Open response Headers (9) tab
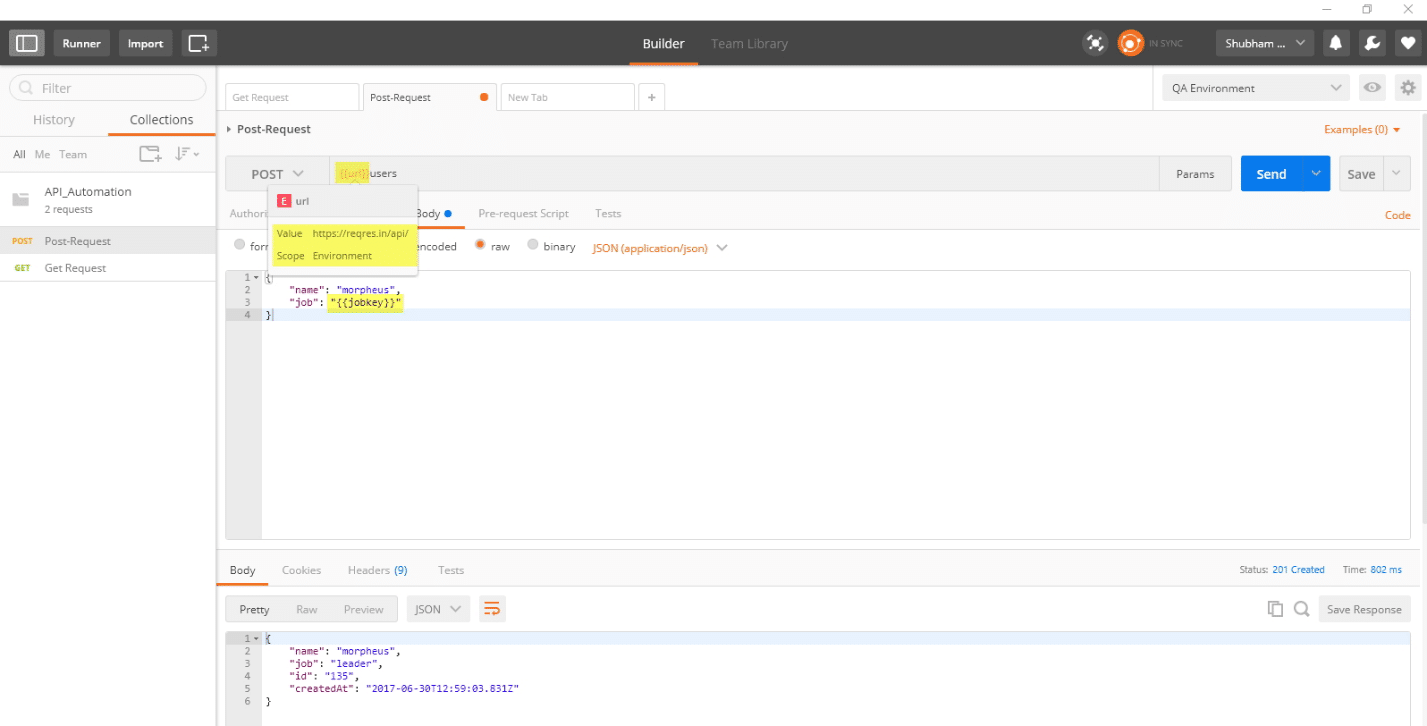Screen dimensions: 1427x726 click(377, 570)
